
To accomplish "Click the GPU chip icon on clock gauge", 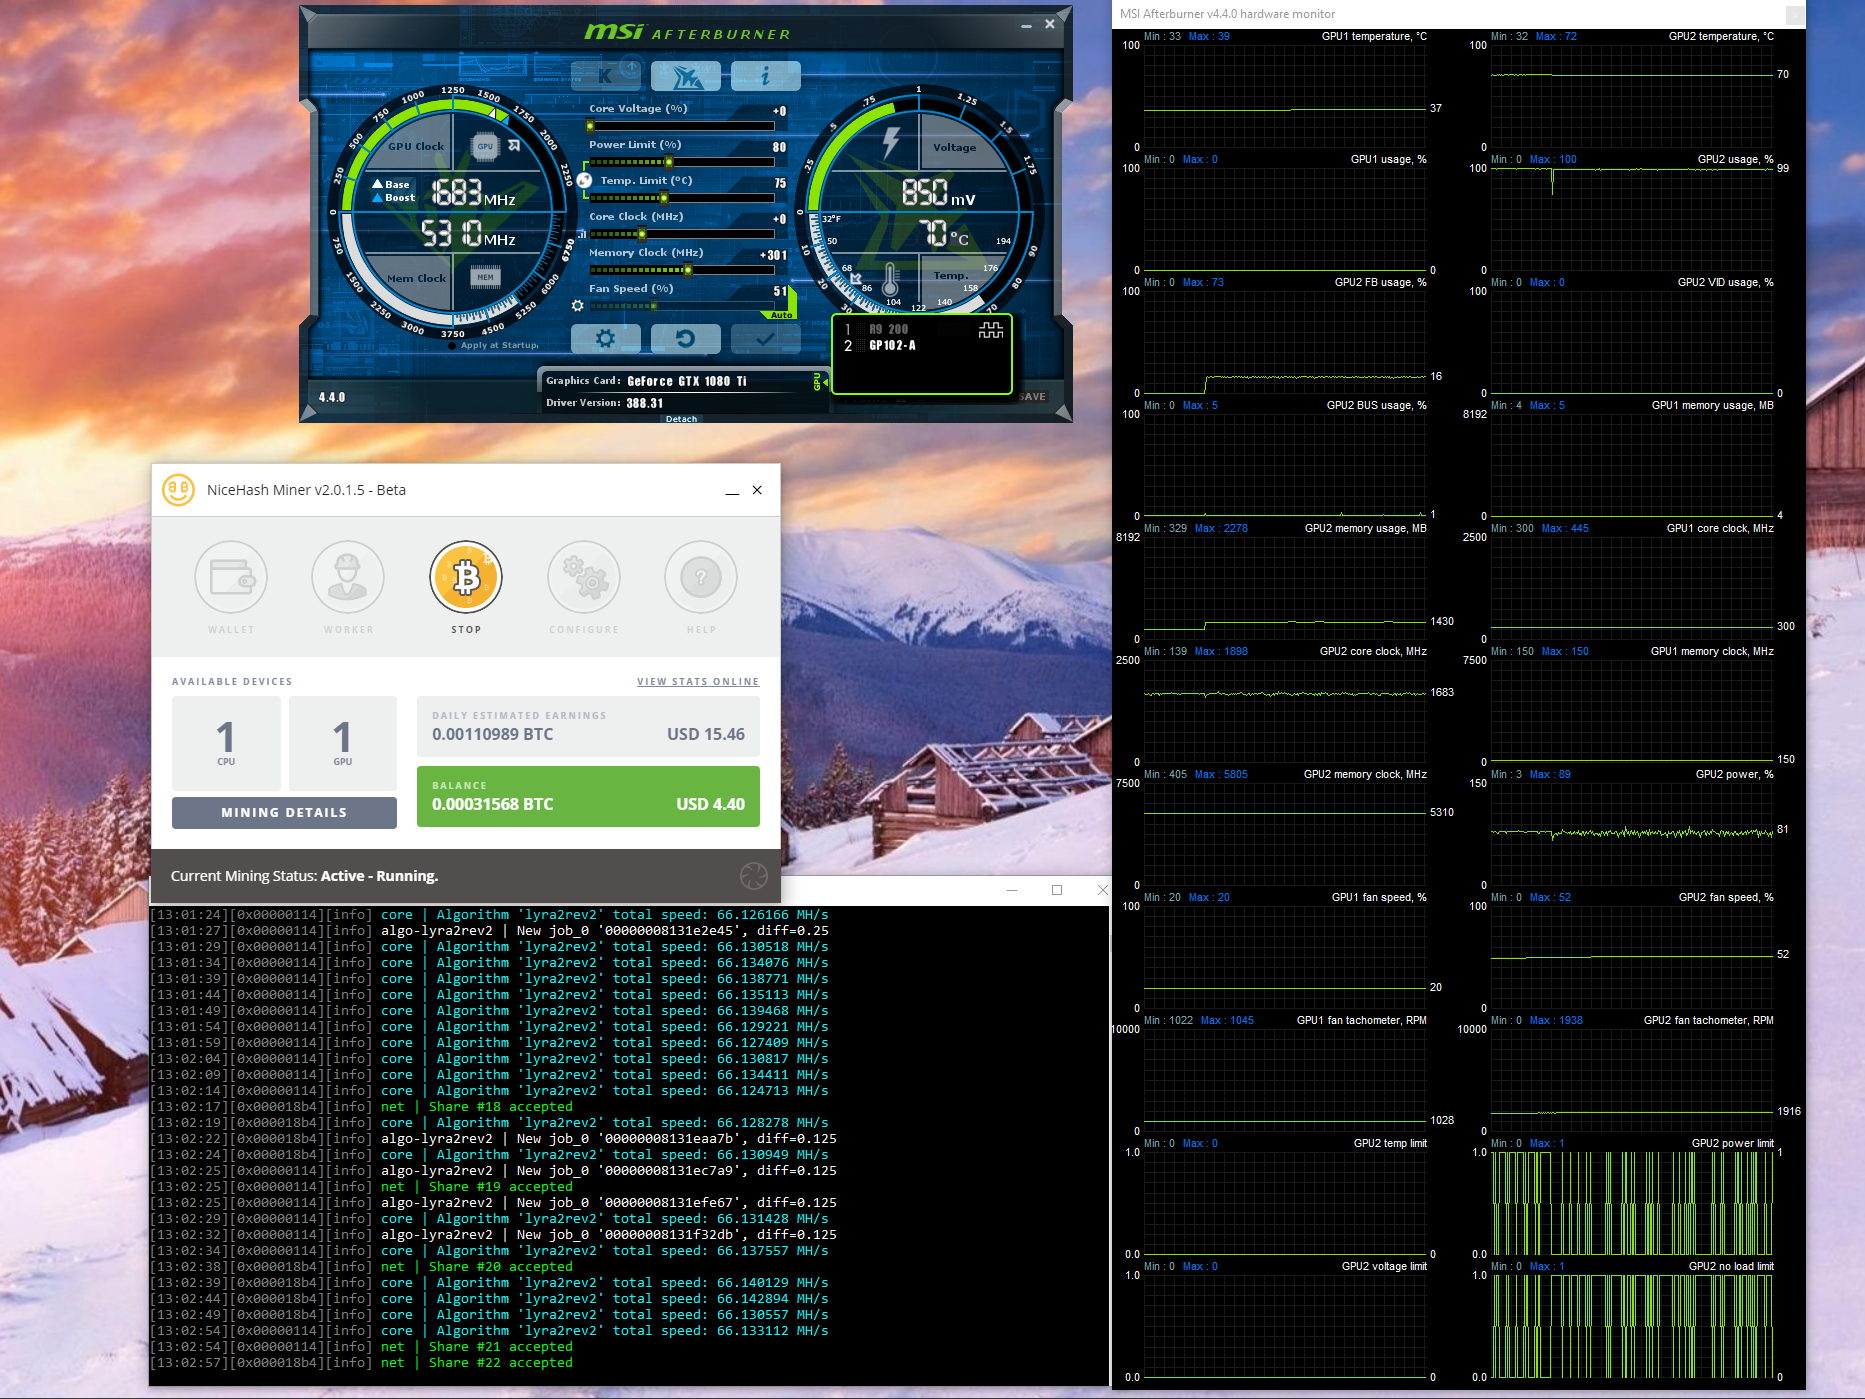I will 485,146.
